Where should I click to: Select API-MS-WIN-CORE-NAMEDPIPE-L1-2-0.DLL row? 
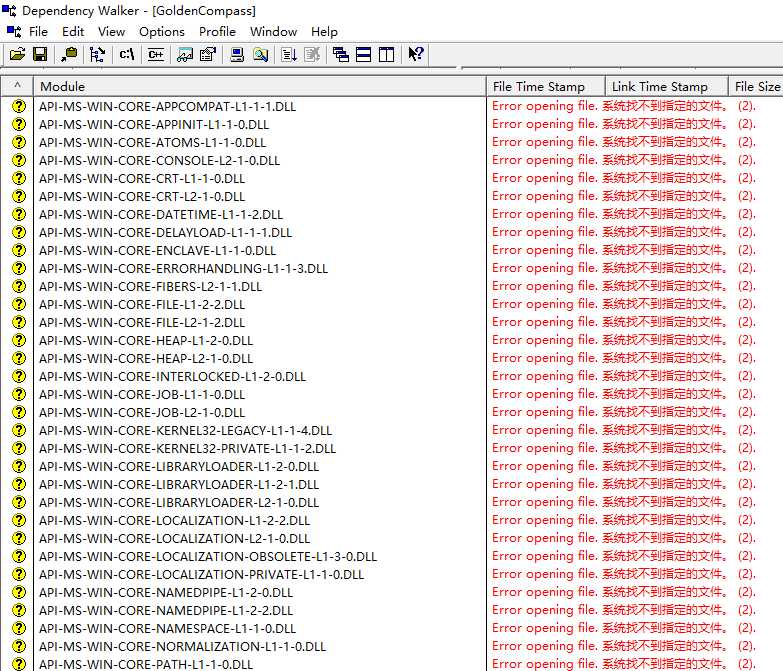pyautogui.click(x=392, y=592)
